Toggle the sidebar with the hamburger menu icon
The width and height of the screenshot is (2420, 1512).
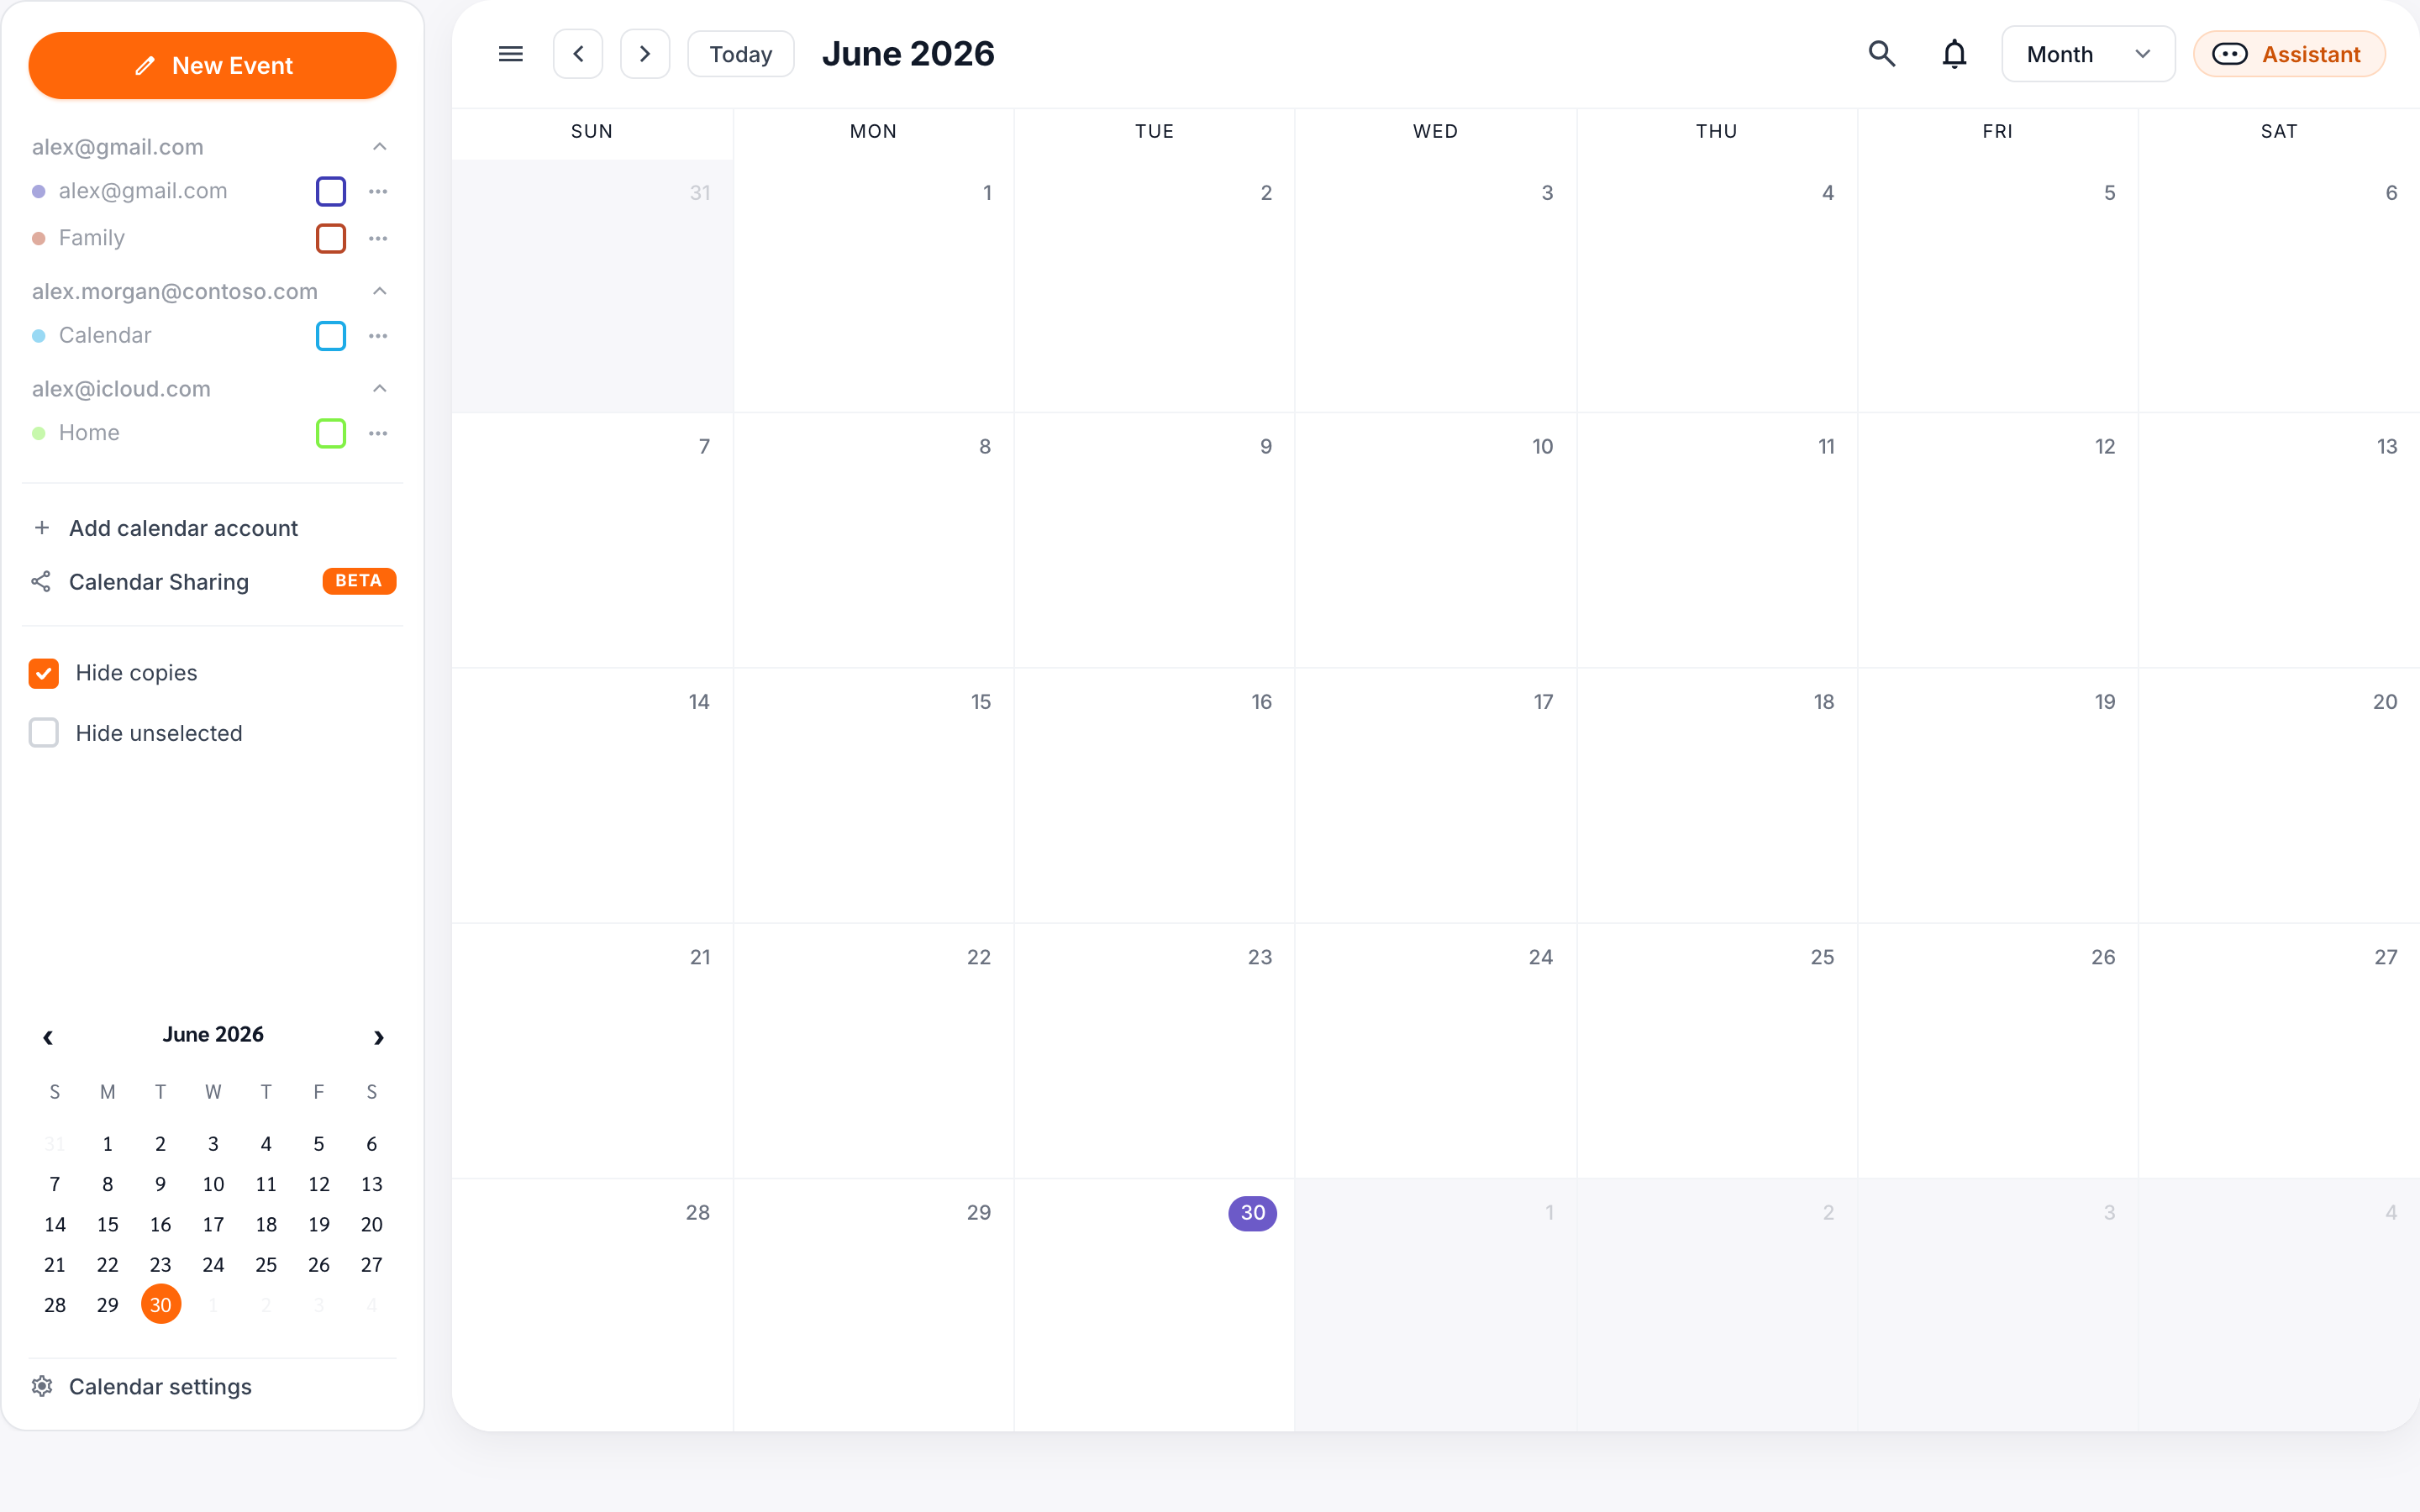[510, 54]
